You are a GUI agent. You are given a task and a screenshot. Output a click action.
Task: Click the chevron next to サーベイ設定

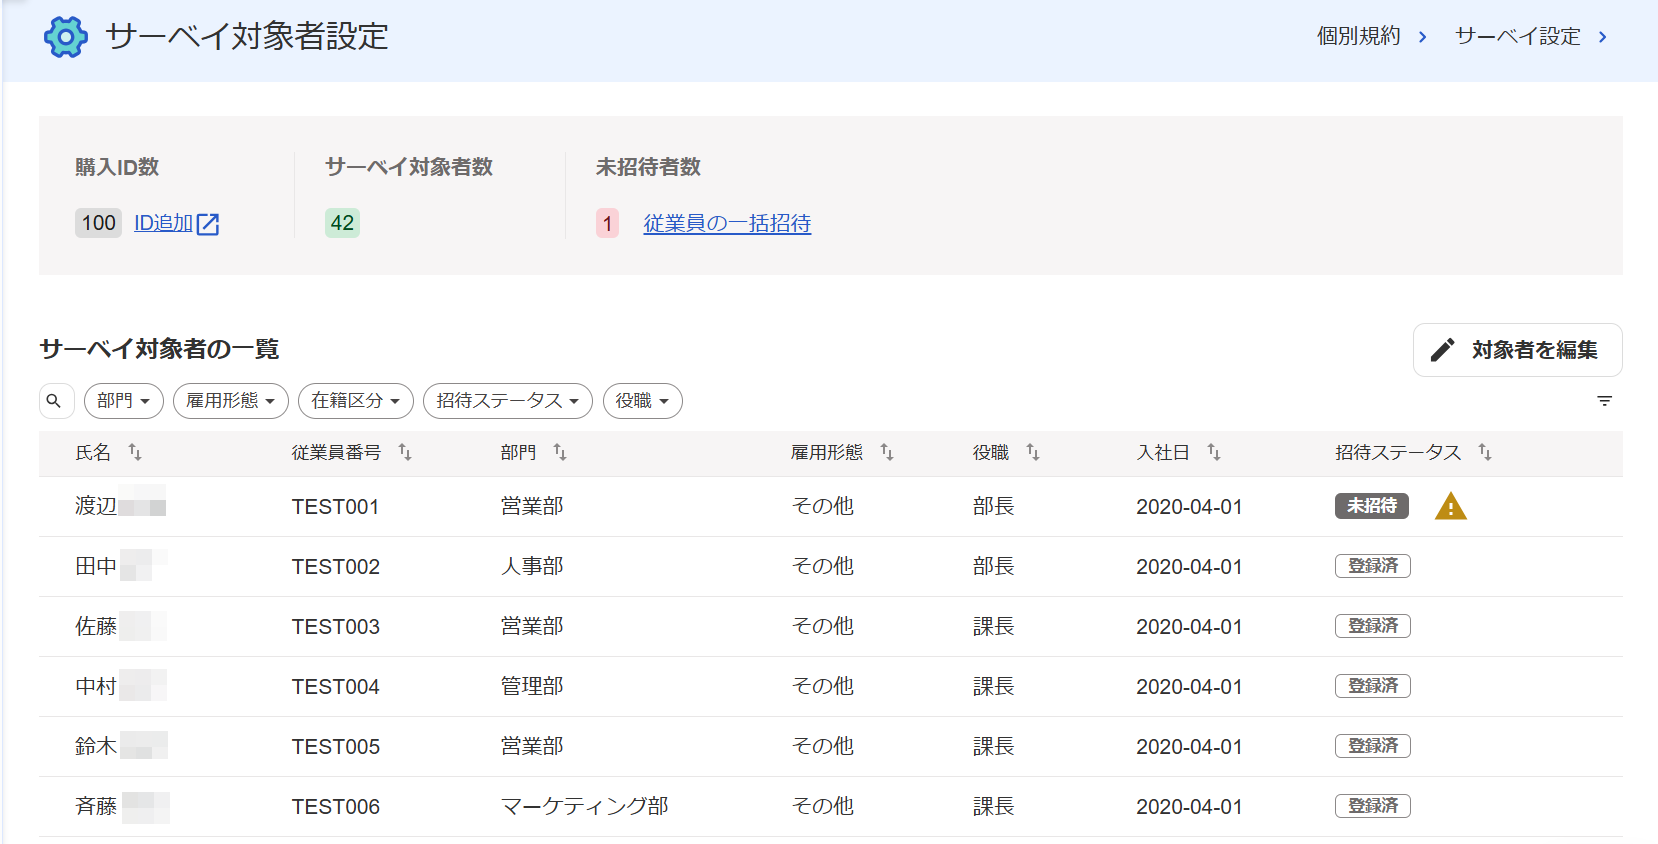1602,37
